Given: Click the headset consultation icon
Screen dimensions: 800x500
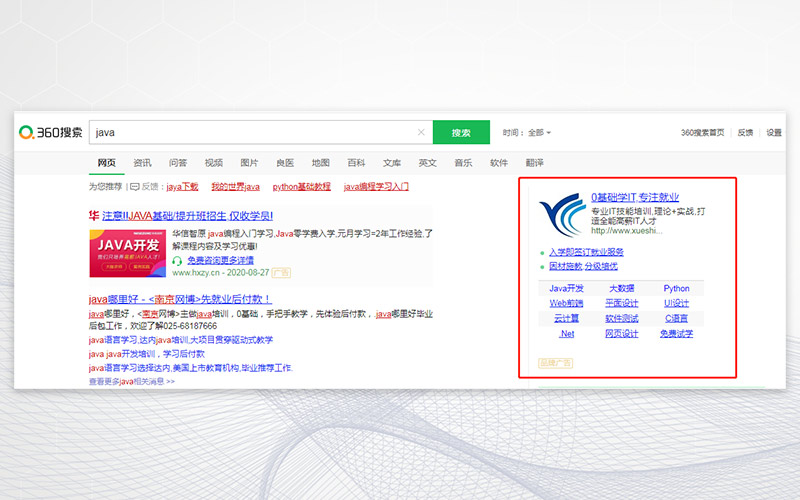Looking at the screenshot, I should click(177, 261).
